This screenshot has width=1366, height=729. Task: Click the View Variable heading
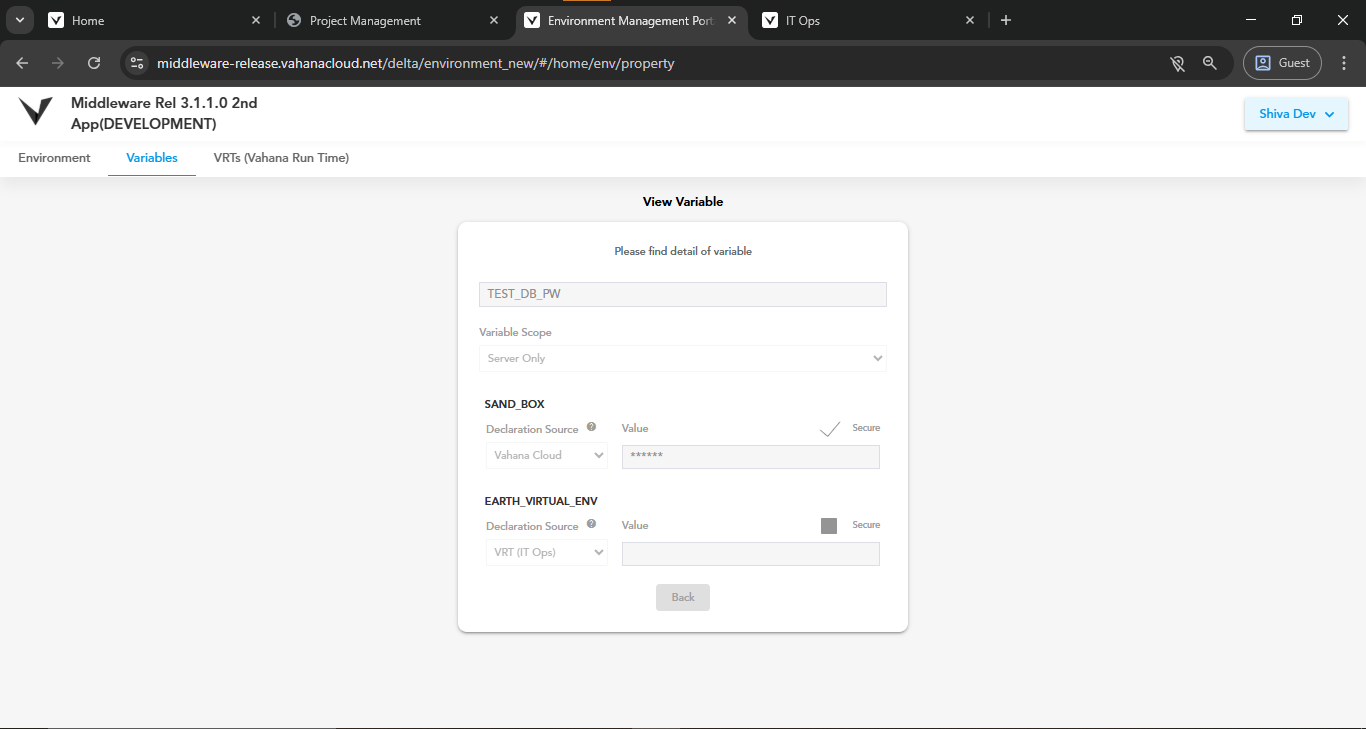coord(683,201)
